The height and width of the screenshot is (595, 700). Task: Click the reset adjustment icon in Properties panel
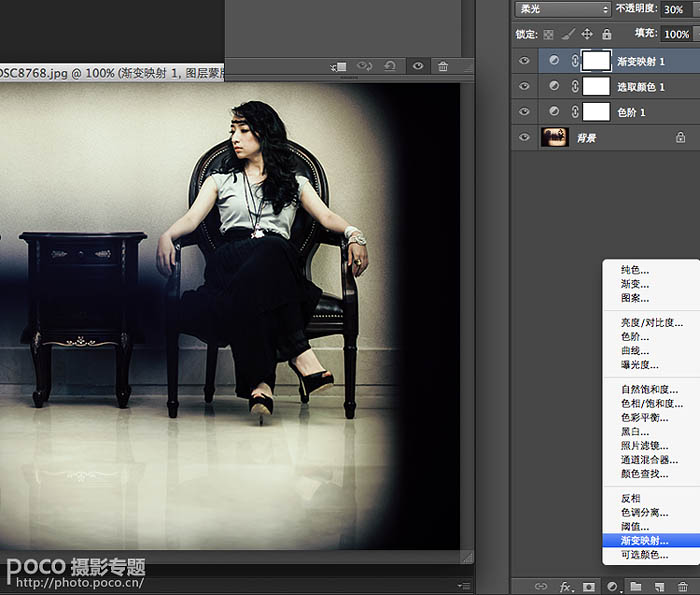coord(391,66)
